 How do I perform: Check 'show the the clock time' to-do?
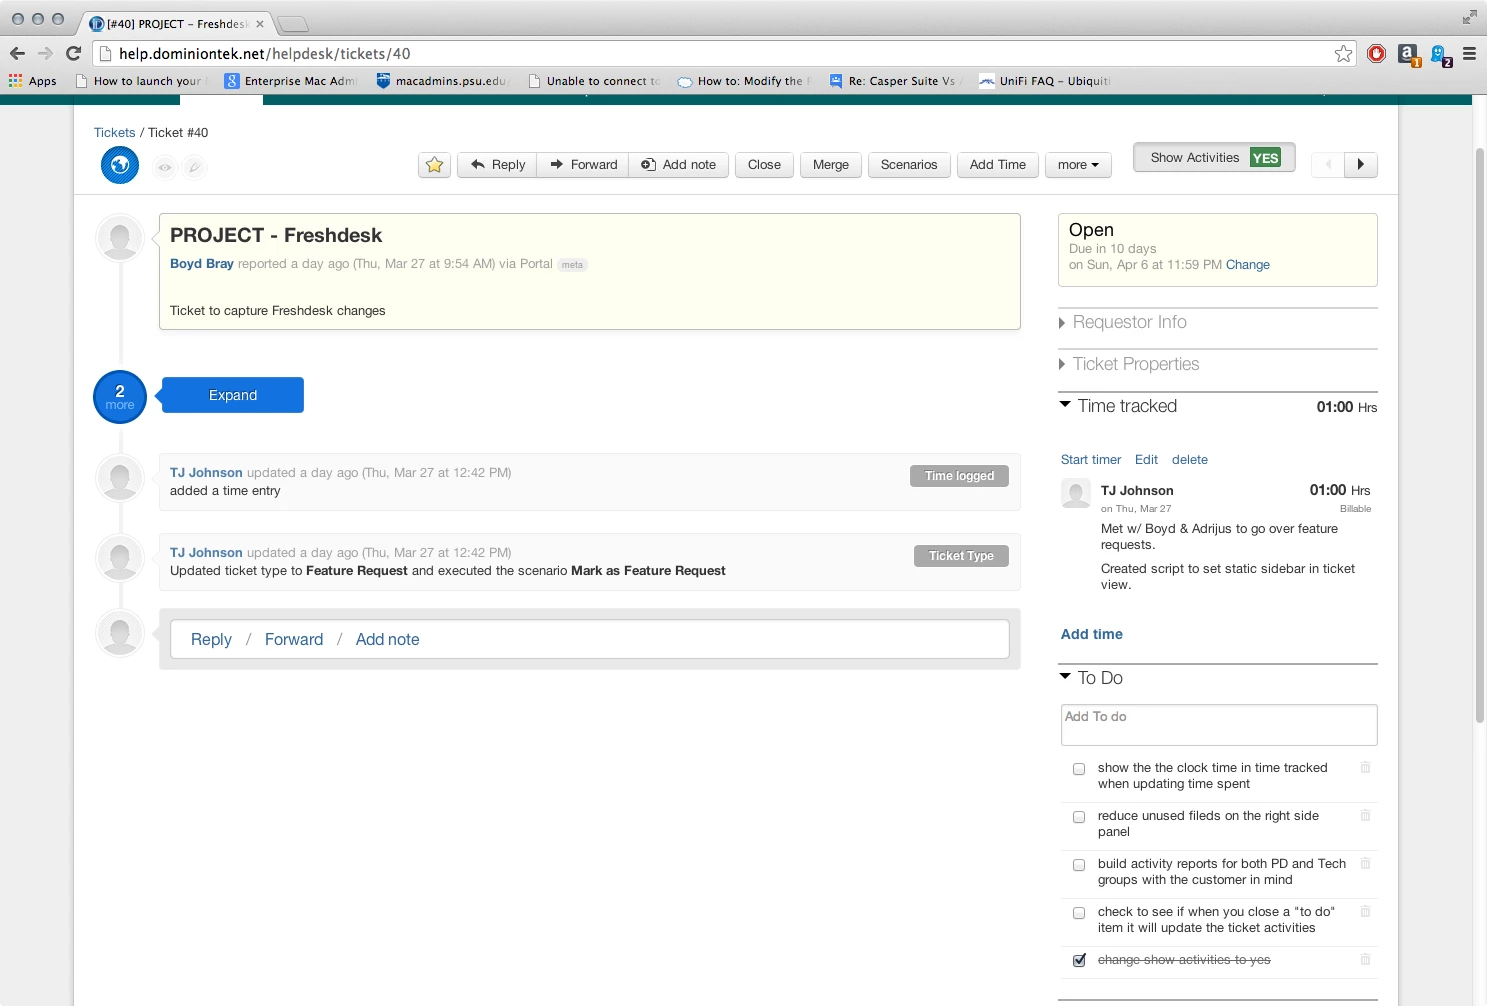tap(1079, 769)
